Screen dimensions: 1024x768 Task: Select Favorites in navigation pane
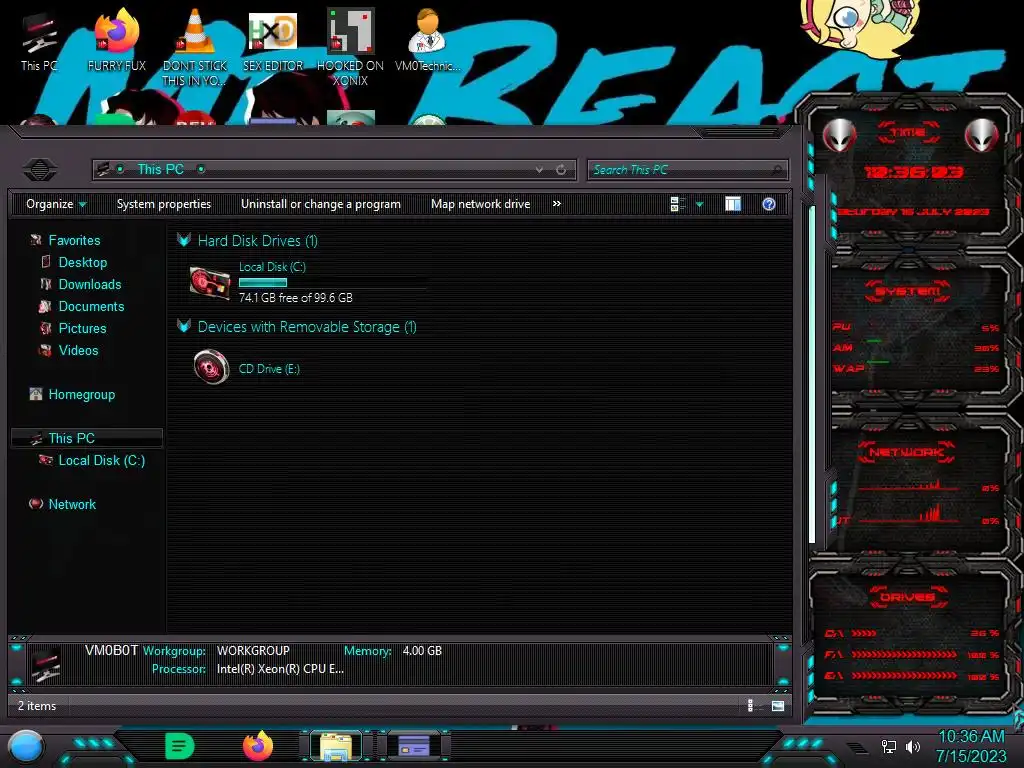(x=74, y=240)
